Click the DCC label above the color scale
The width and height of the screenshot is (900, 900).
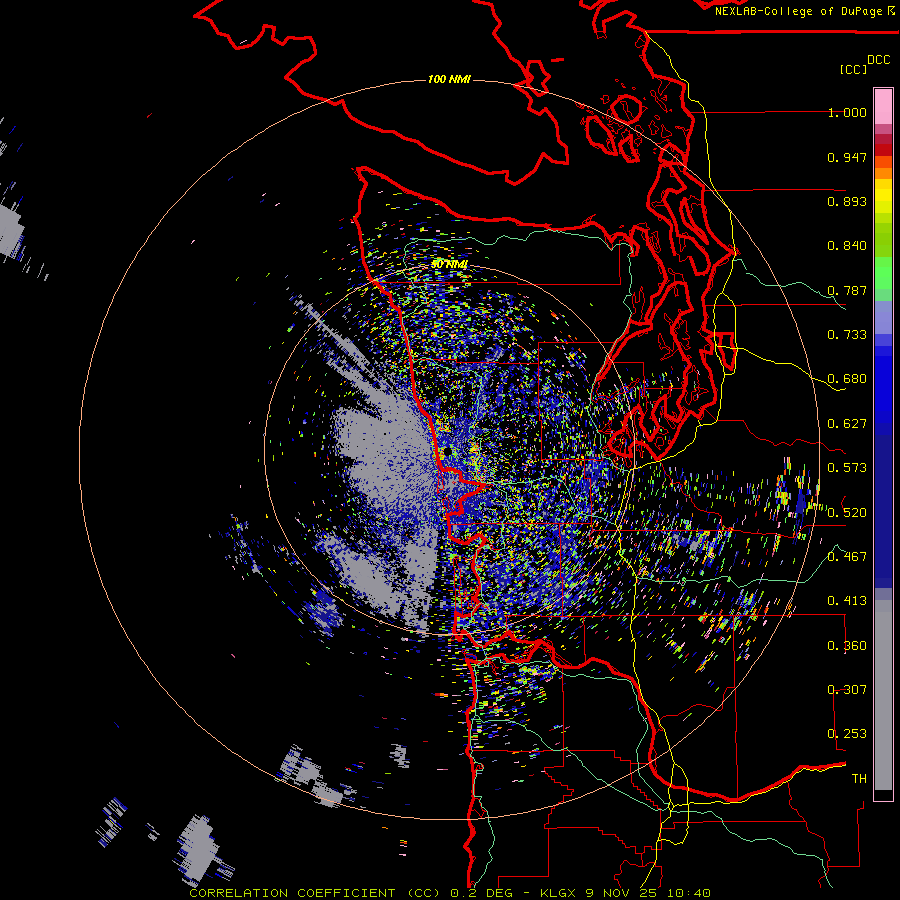(878, 60)
